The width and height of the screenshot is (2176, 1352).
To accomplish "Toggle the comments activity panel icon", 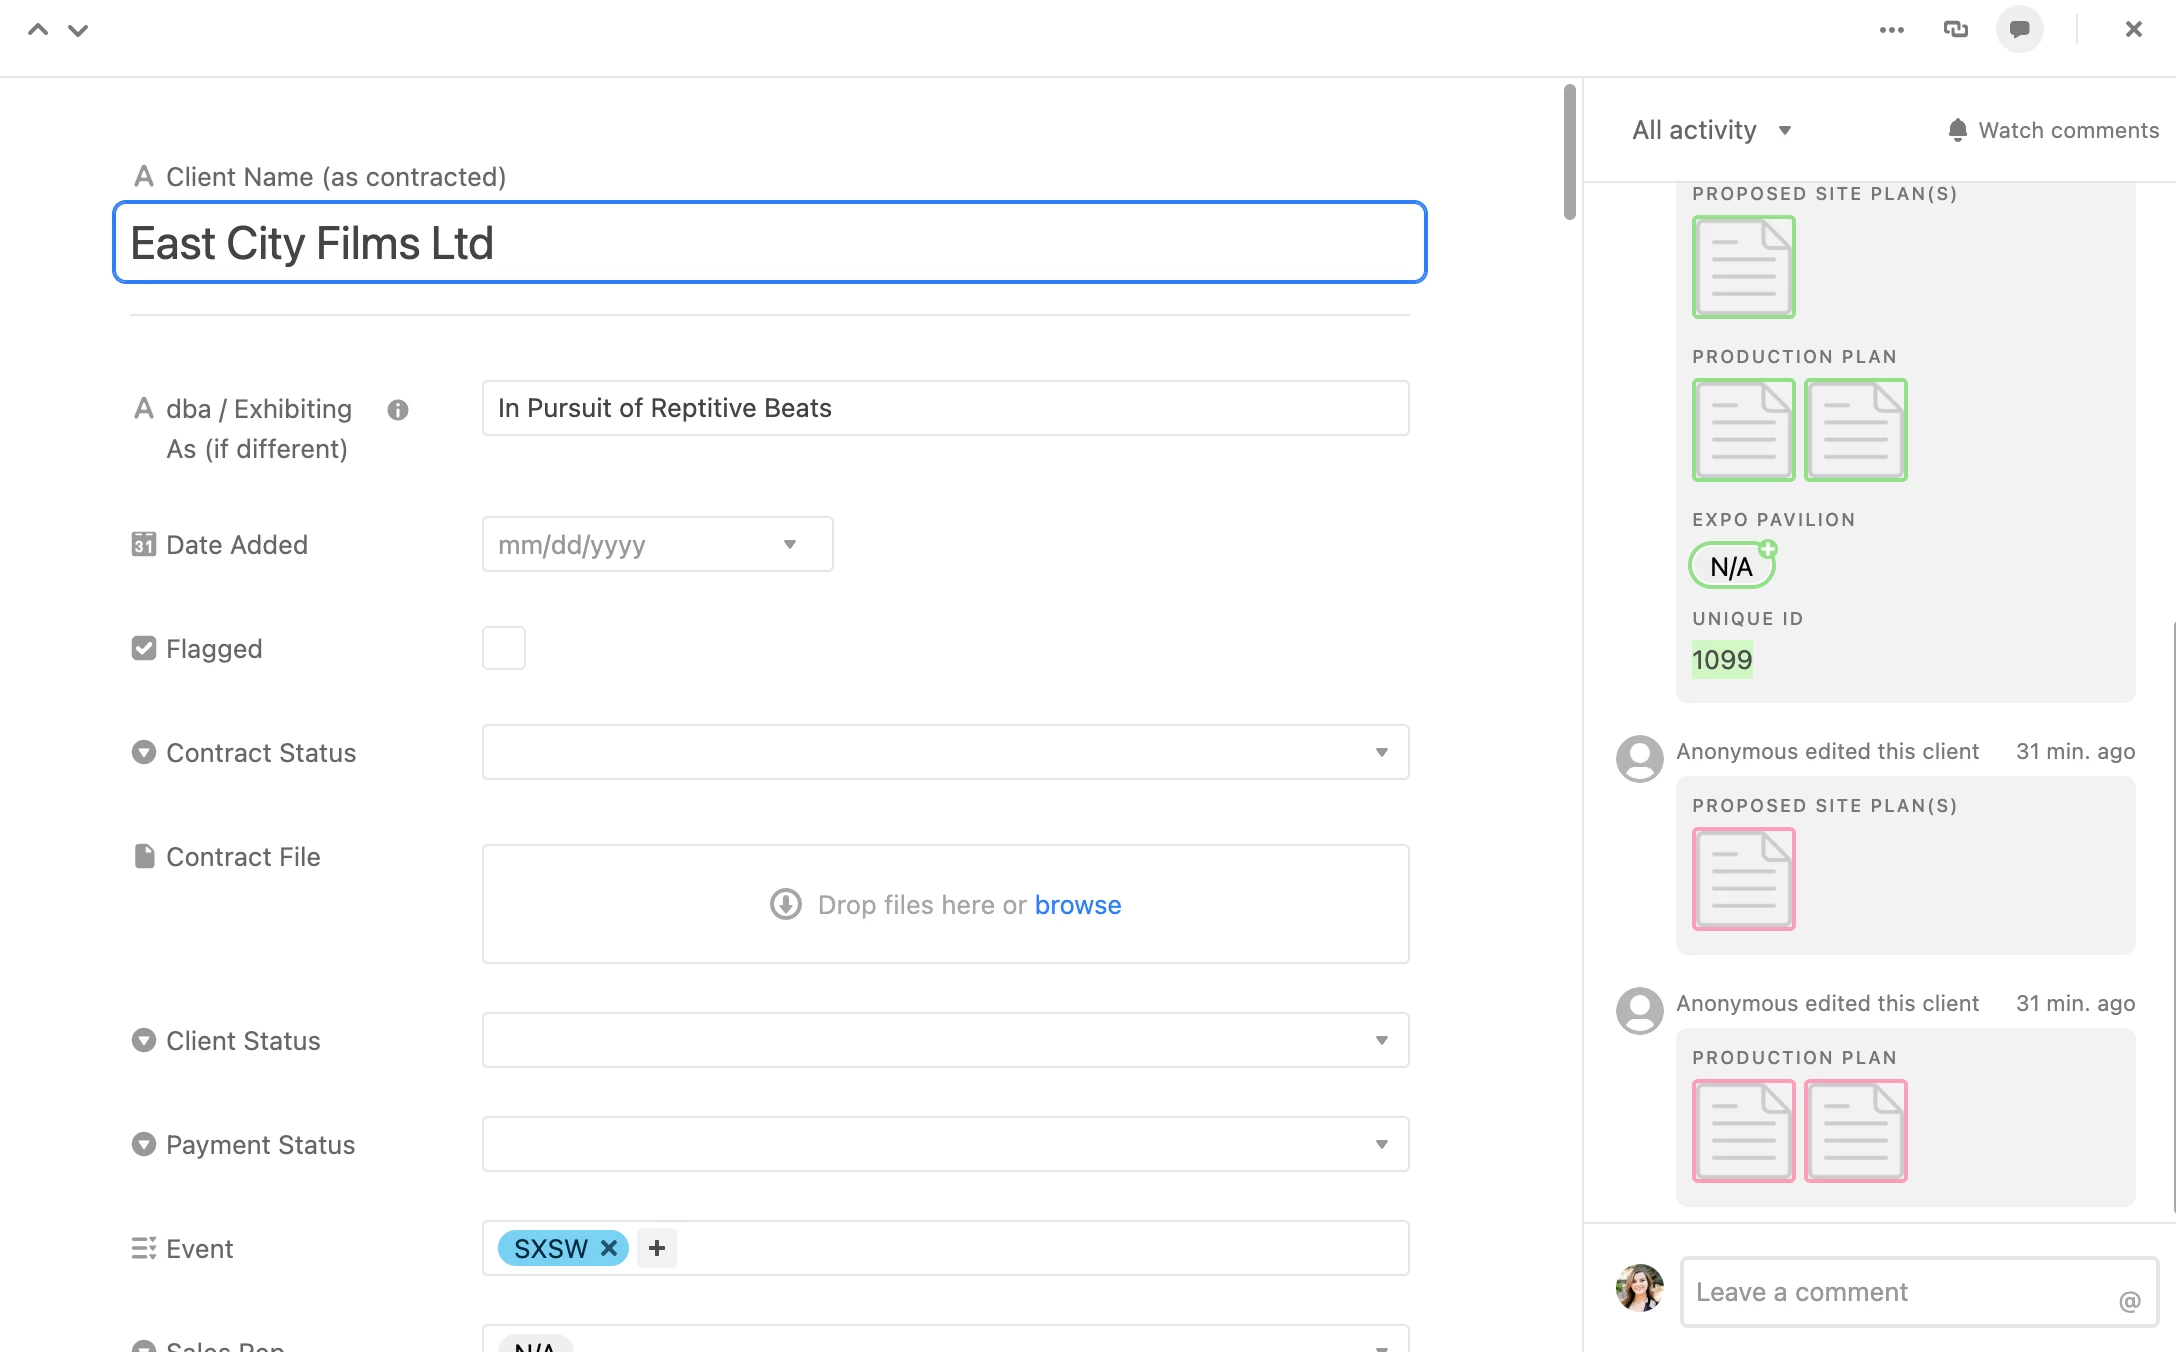I will 2019,30.
